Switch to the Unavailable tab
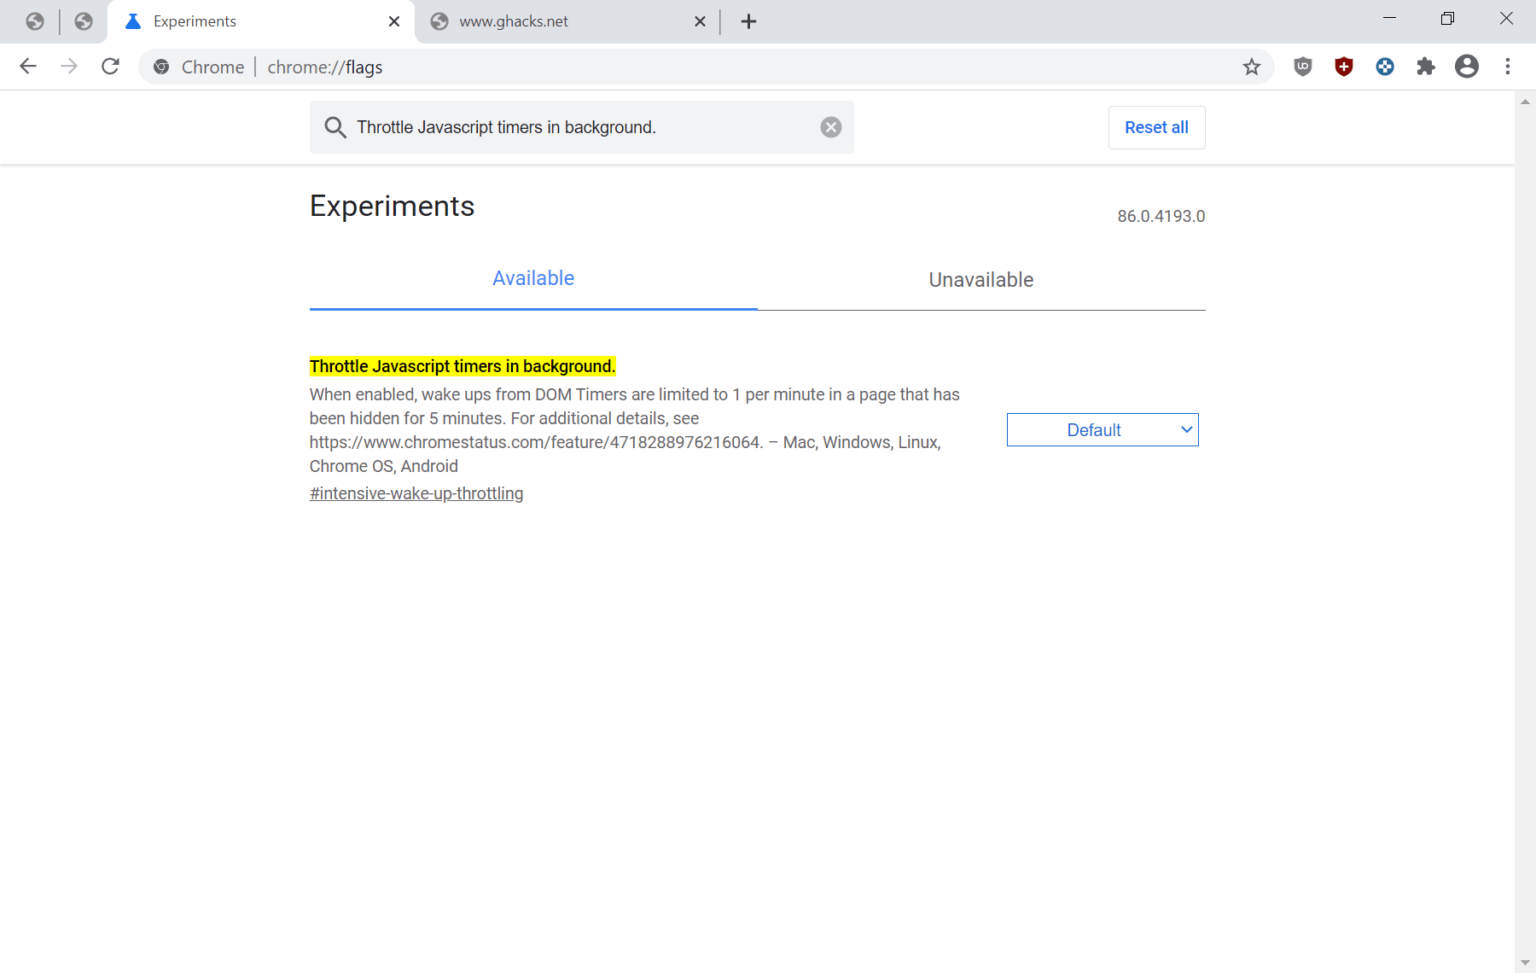 tap(980, 280)
